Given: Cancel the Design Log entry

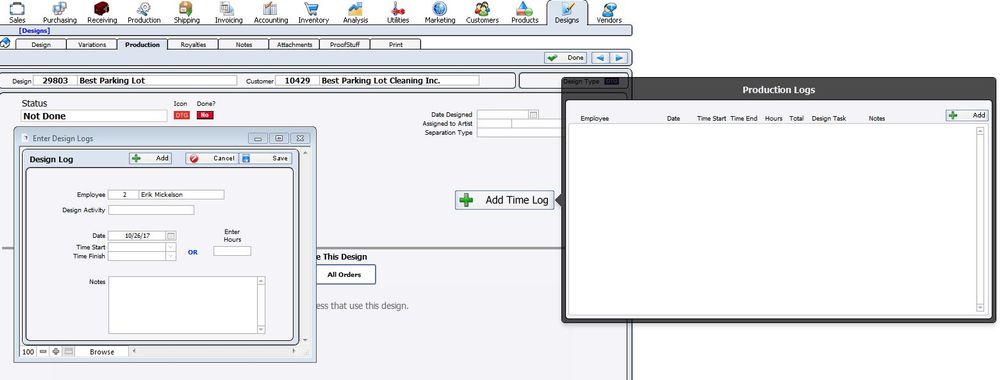Looking at the screenshot, I should (x=212, y=158).
